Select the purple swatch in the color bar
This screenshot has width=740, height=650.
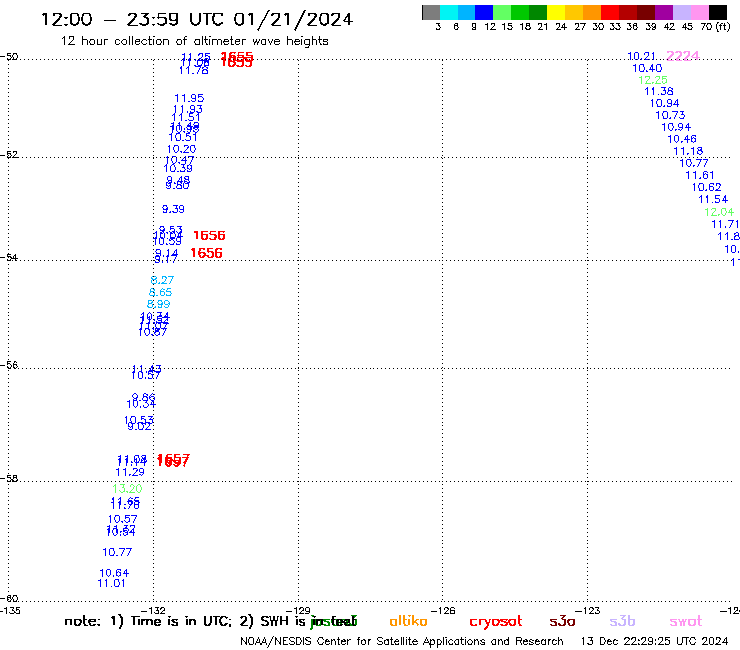tap(664, 13)
